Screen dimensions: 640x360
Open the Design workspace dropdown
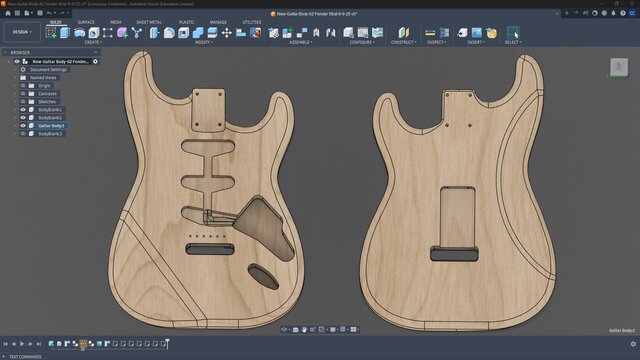coord(22,32)
